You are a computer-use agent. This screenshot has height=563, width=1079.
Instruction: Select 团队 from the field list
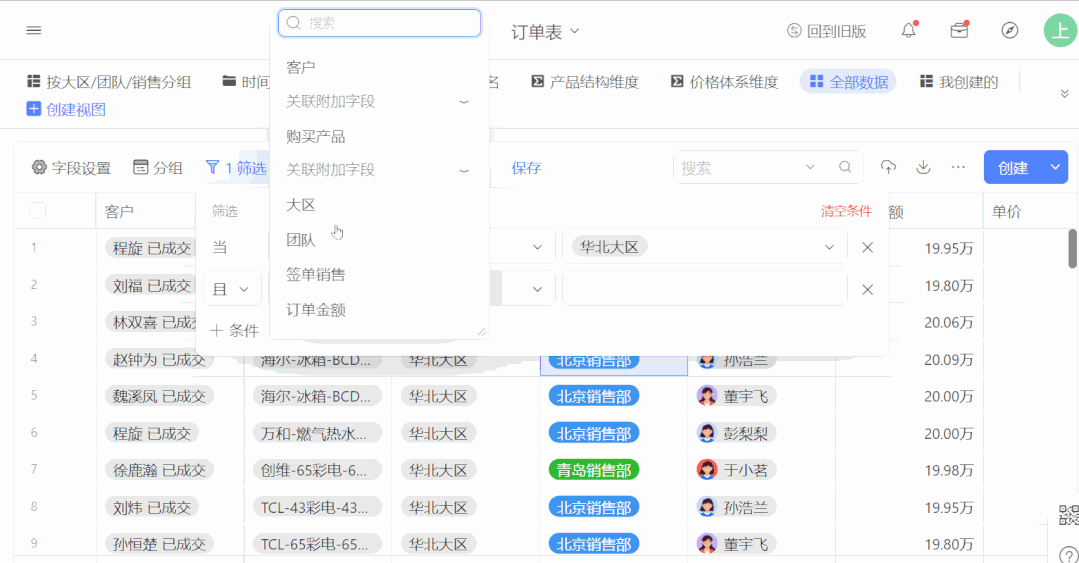pyautogui.click(x=301, y=240)
